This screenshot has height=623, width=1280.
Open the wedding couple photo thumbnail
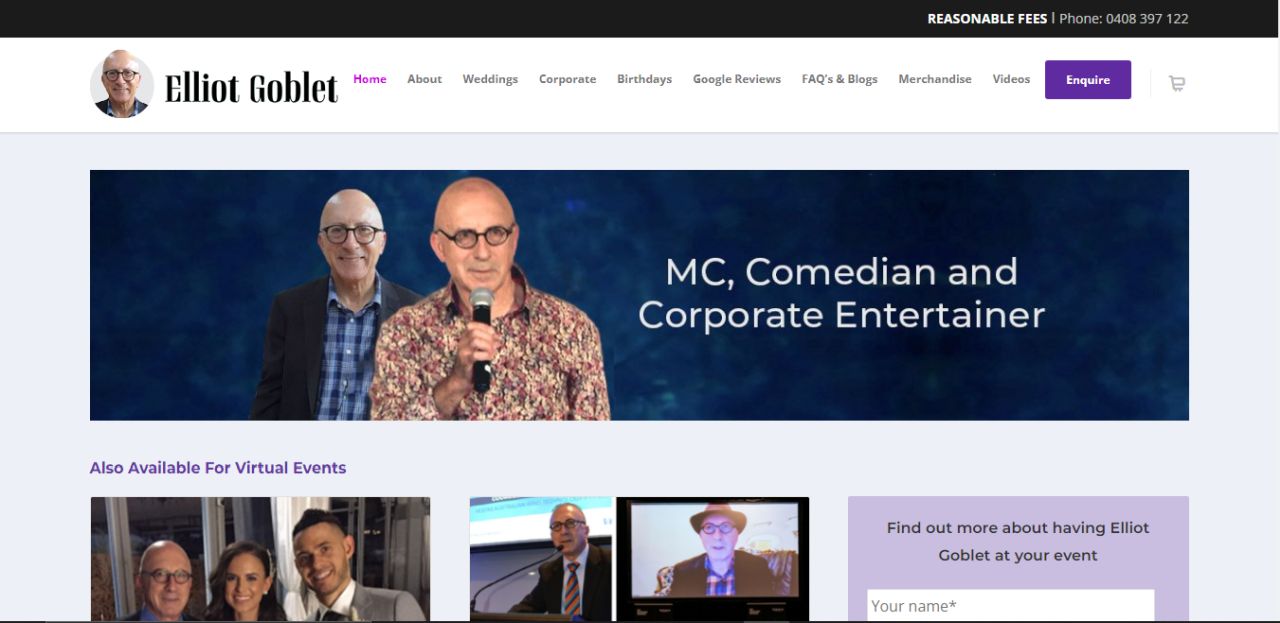[x=260, y=559]
